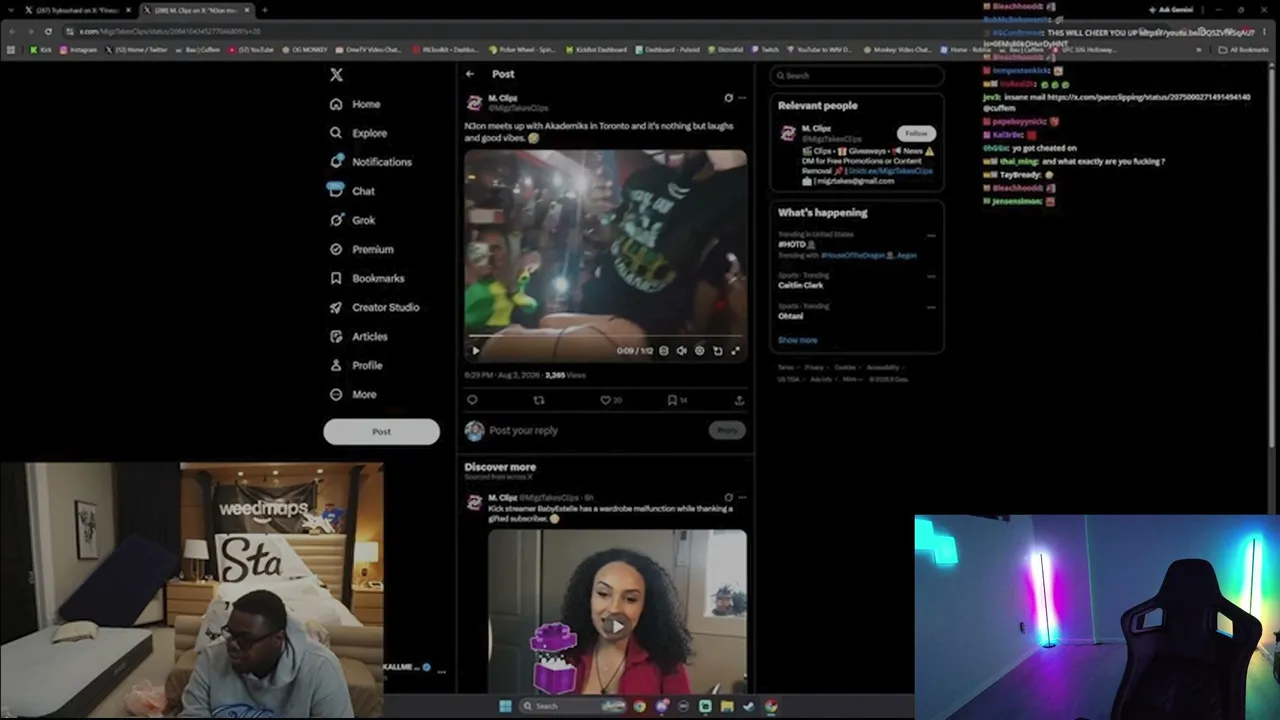This screenshot has width=1280, height=720.
Task: Open options for the Ohtani trend
Action: [931, 307]
